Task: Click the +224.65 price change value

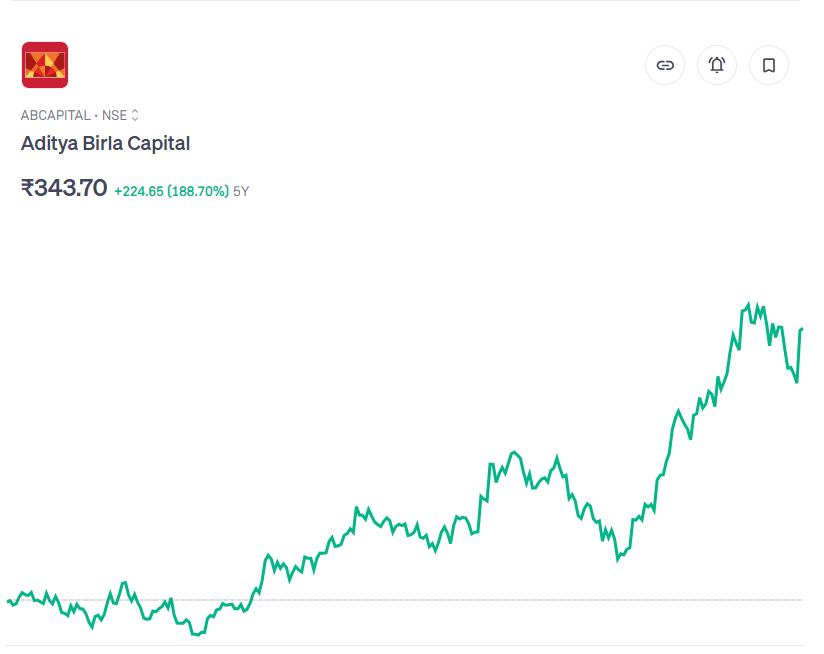Action: pos(139,191)
